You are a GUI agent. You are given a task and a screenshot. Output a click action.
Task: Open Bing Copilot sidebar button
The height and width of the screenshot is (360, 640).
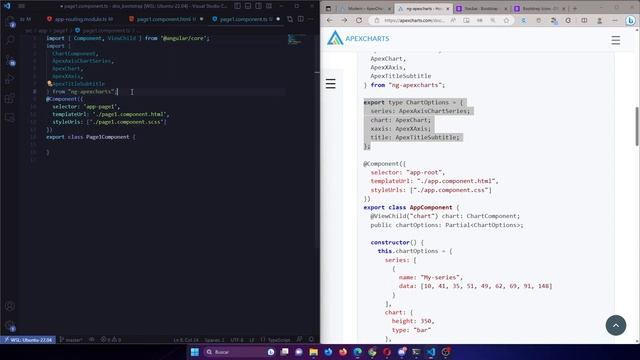[x=631, y=20]
